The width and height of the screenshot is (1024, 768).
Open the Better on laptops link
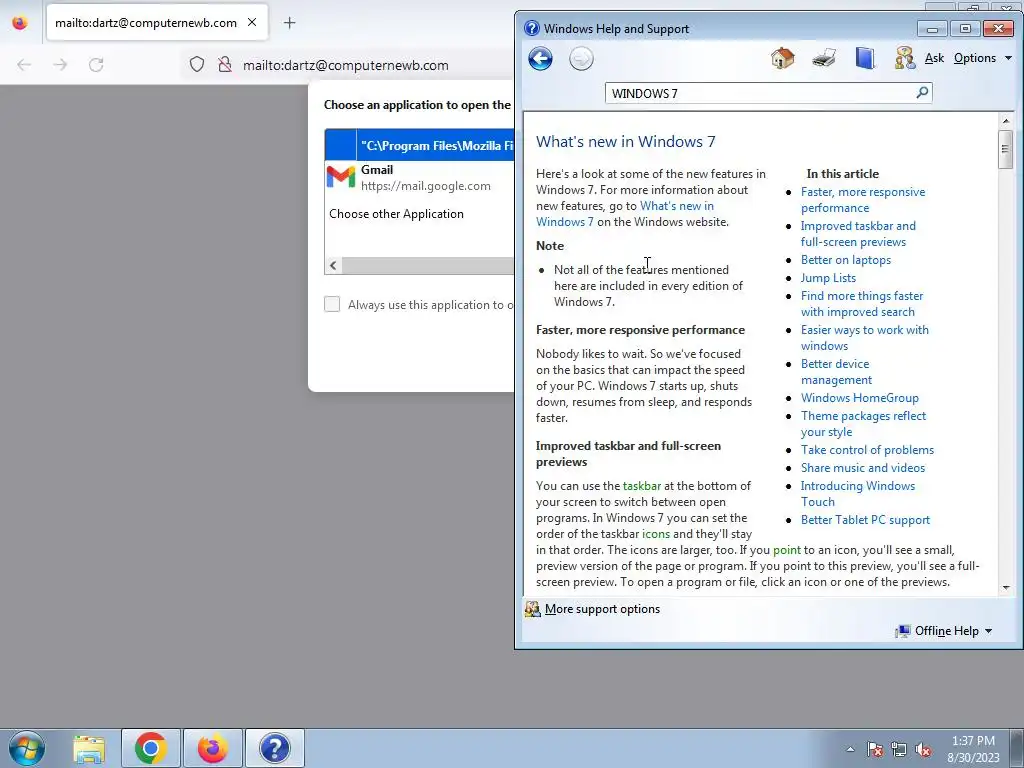pyautogui.click(x=846, y=259)
